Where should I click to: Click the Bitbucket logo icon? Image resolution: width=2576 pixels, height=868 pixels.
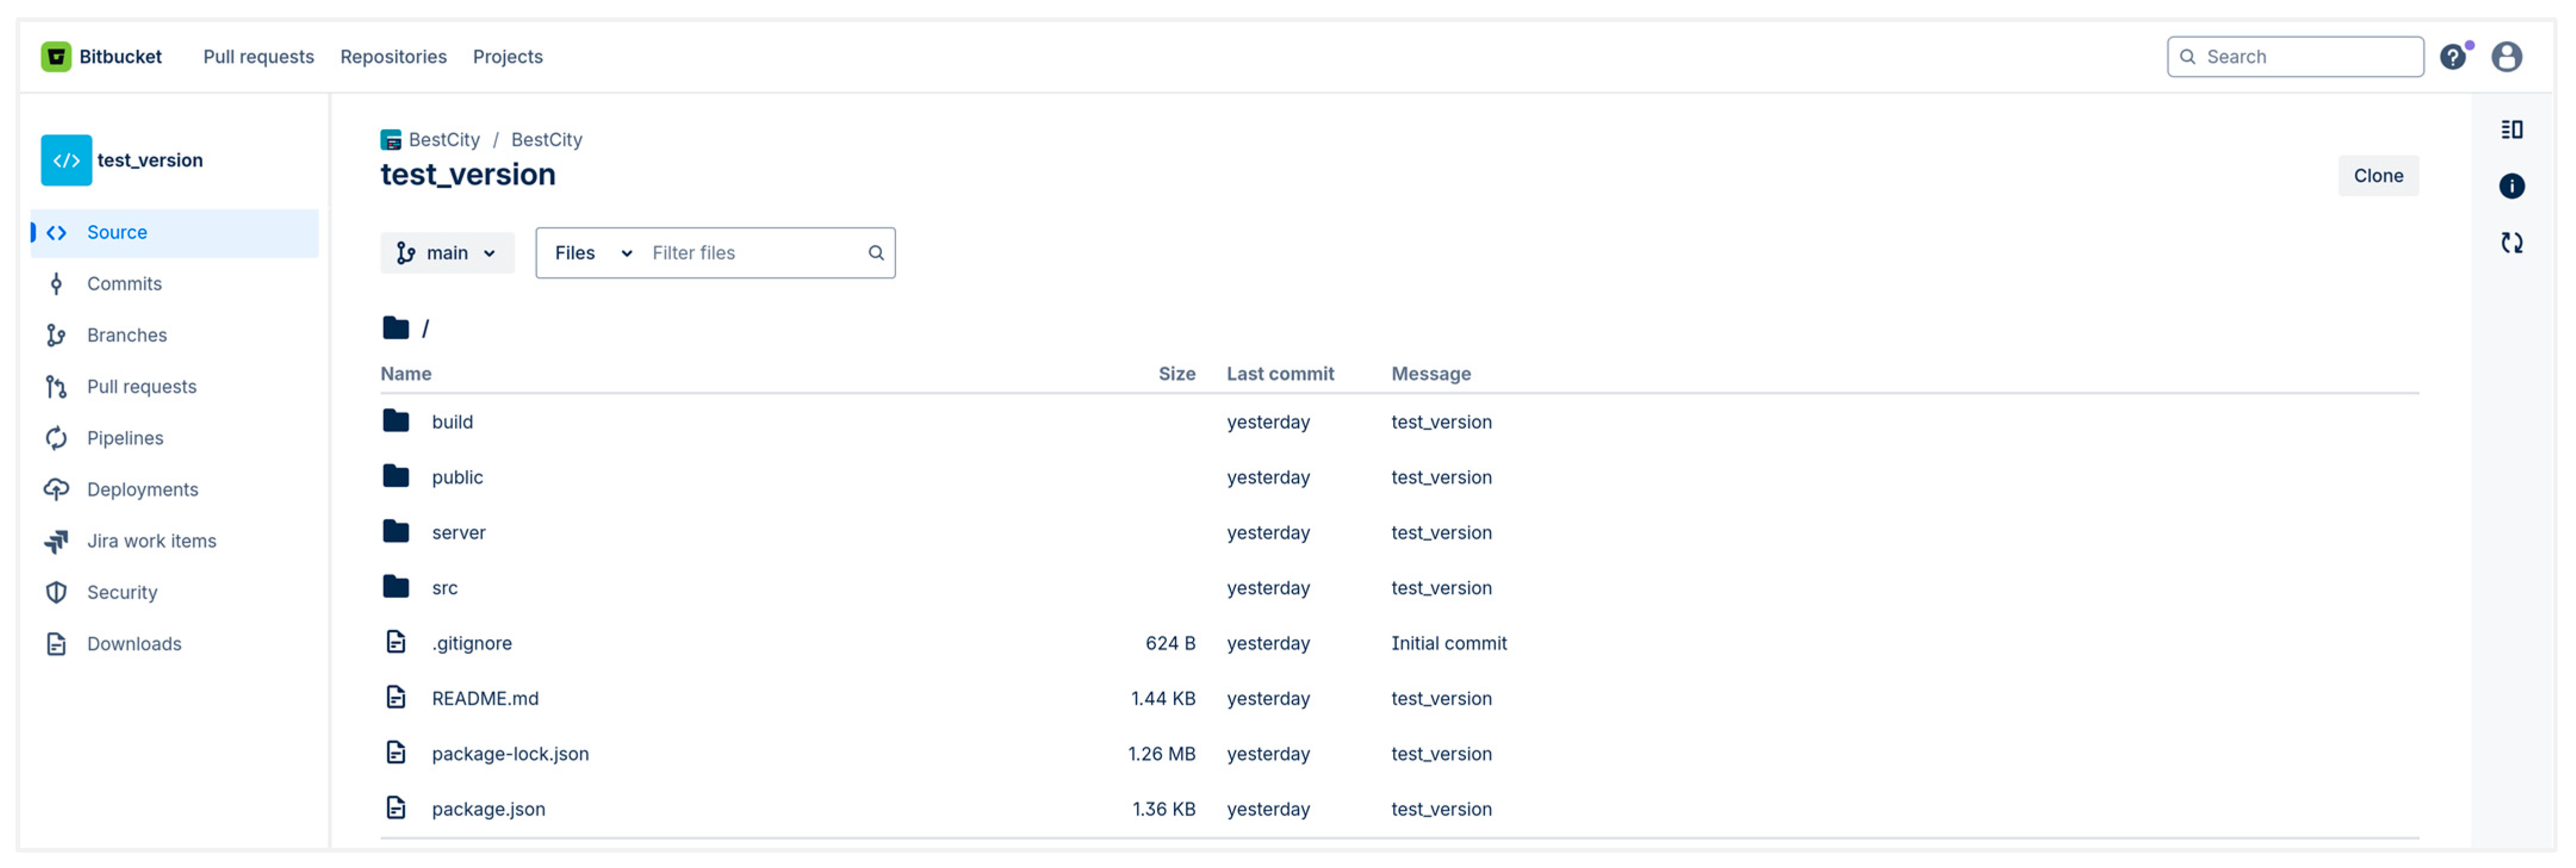(x=56, y=57)
